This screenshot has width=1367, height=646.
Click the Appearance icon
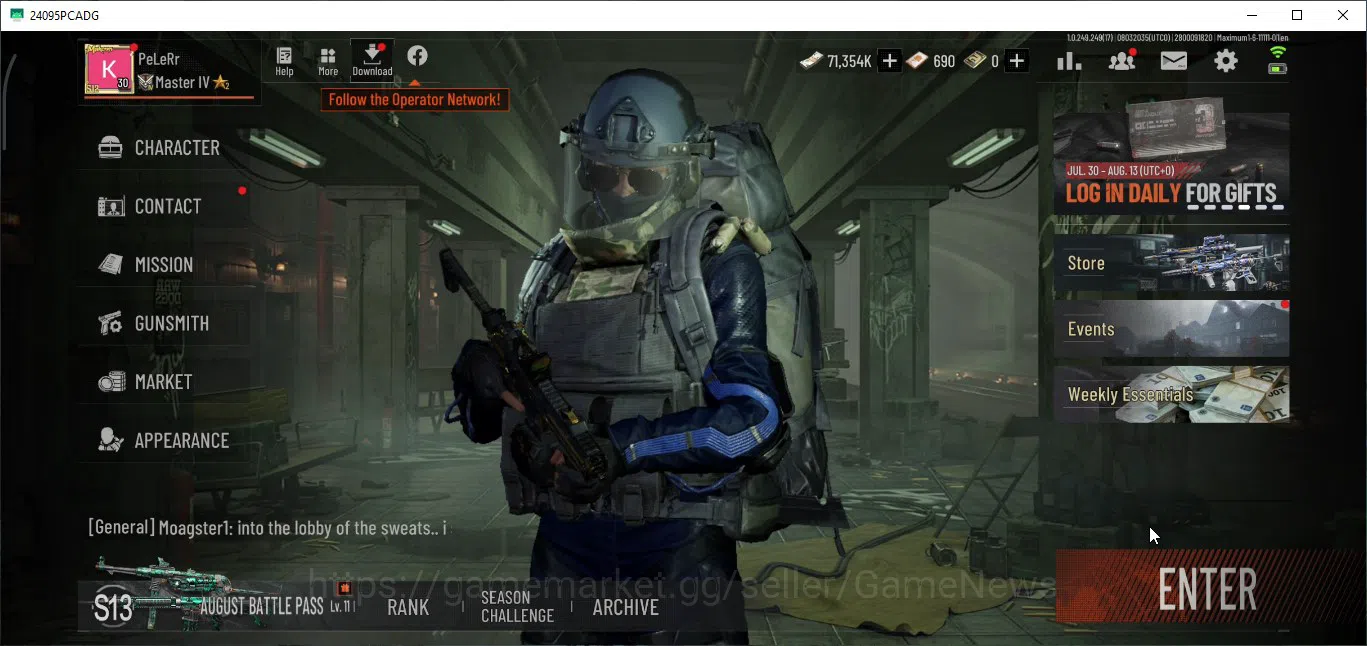[x=110, y=440]
